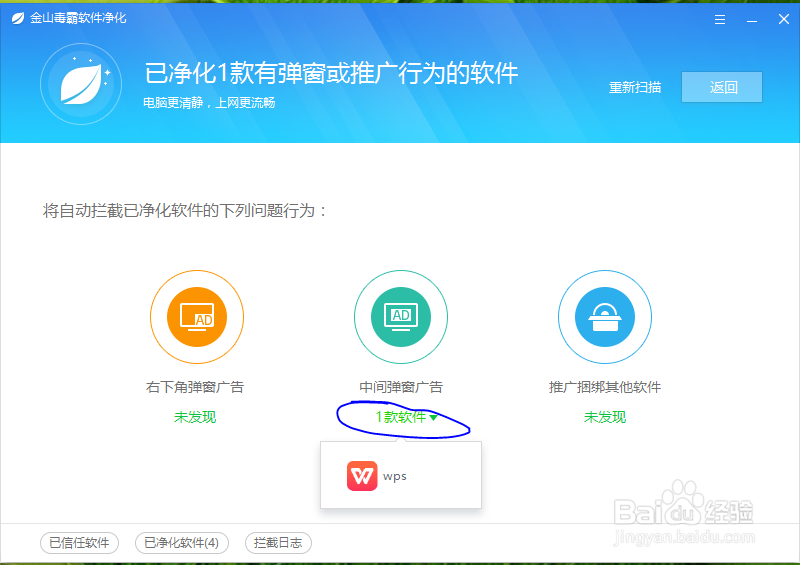Screen dimensions: 800x565
Task: Open the 拦截日志 log
Action: click(x=278, y=543)
